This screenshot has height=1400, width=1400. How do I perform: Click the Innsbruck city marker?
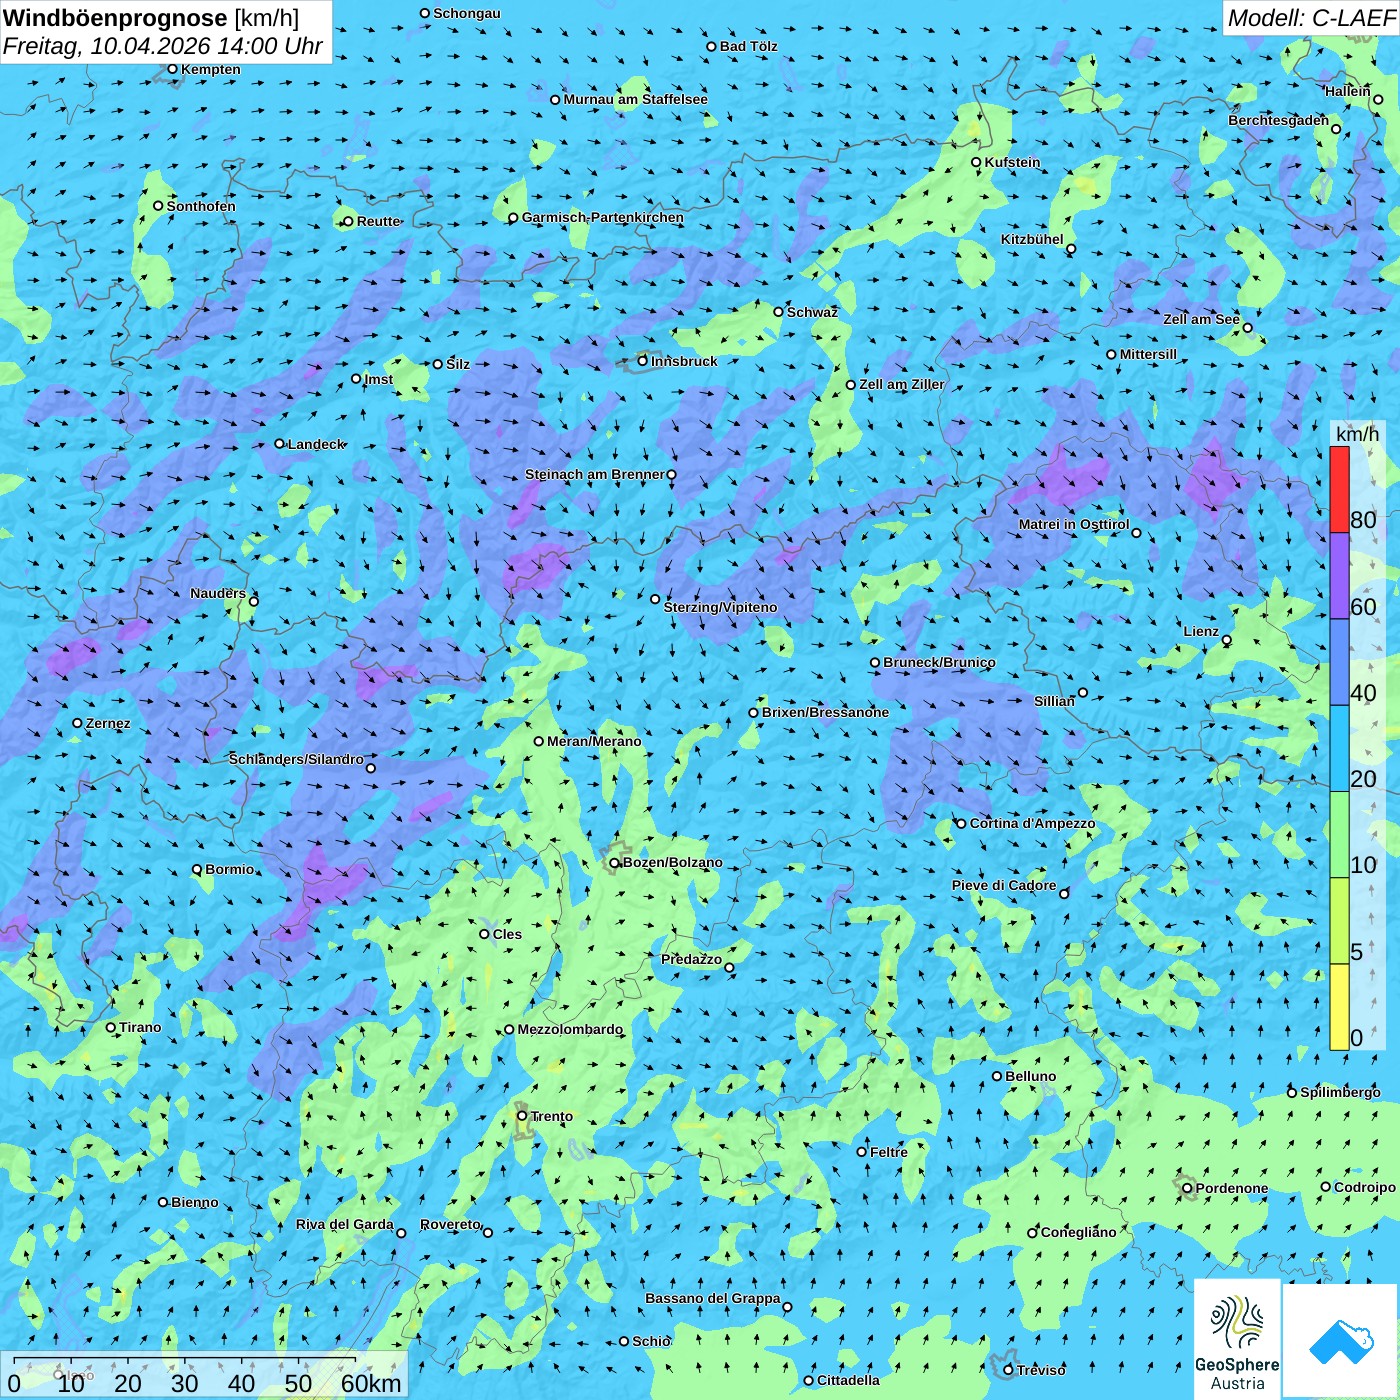click(643, 361)
